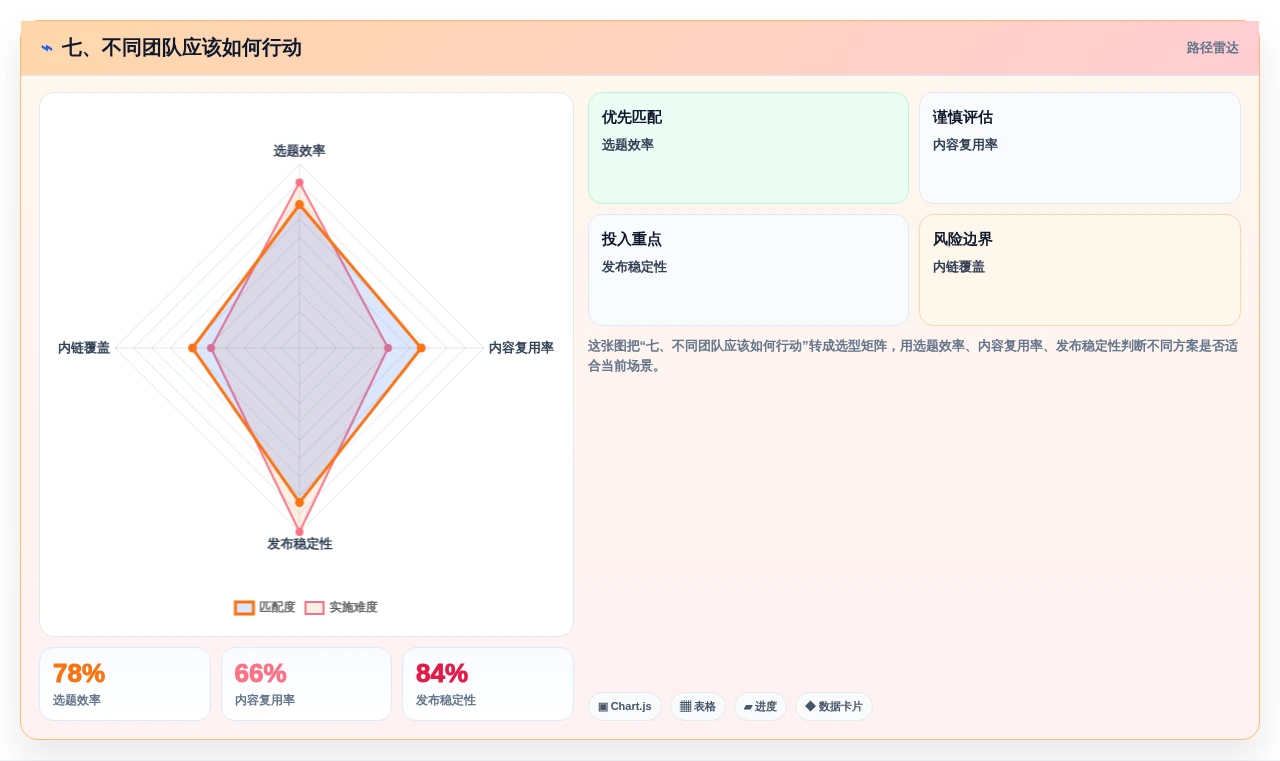Select the 表格 tag

pyautogui.click(x=698, y=706)
